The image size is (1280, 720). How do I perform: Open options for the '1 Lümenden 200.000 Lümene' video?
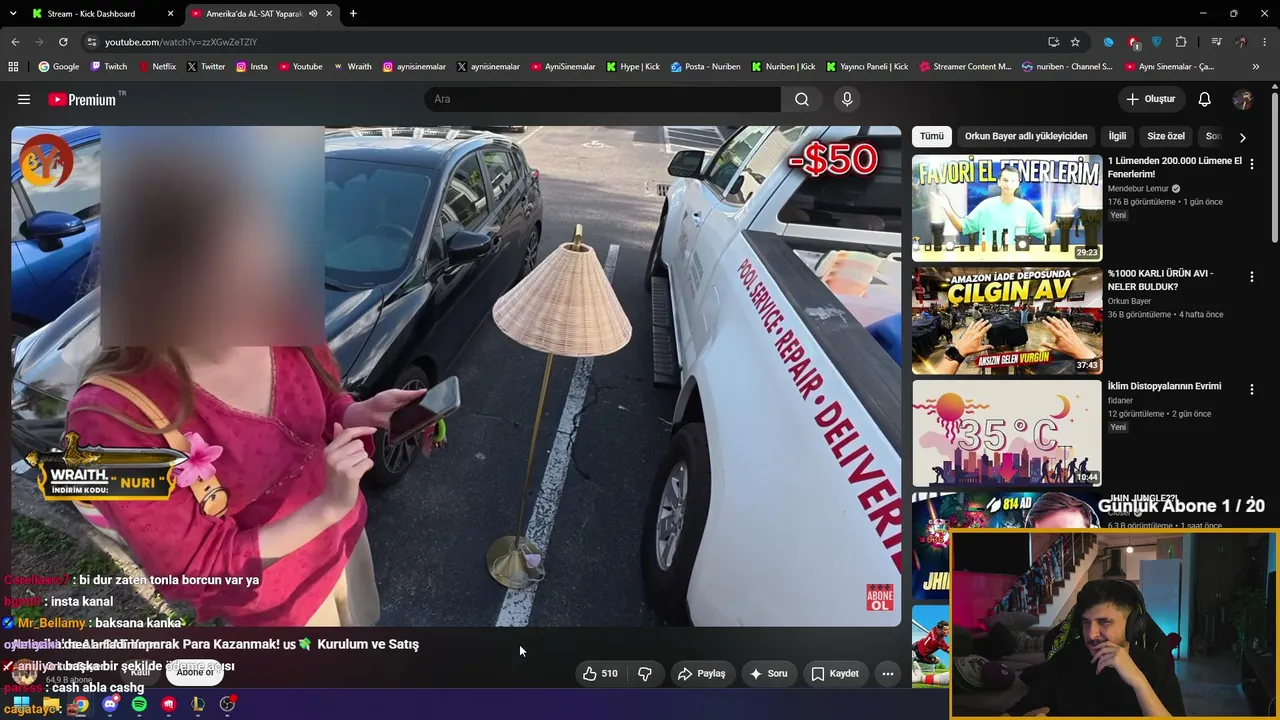click(x=1252, y=164)
